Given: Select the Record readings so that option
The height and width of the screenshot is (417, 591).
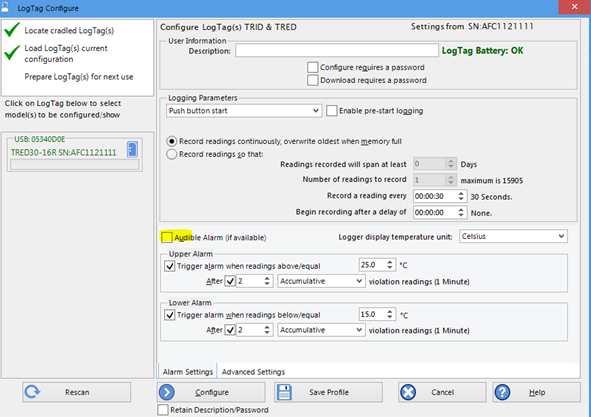Looking at the screenshot, I should pyautogui.click(x=171, y=154).
